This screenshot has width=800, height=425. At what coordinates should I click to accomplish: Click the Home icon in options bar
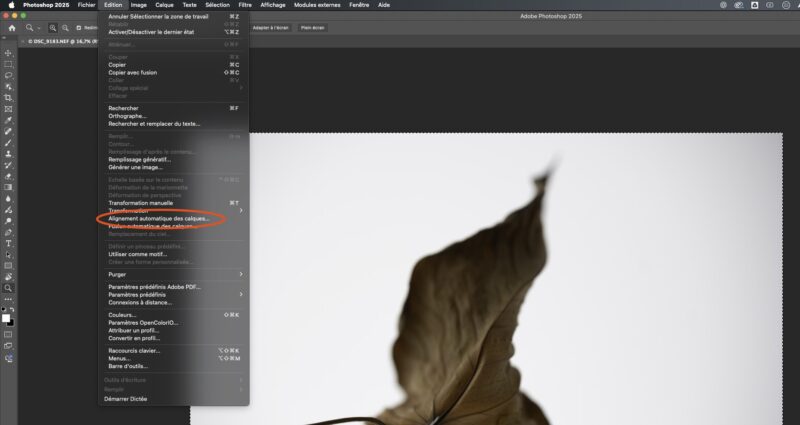click(12, 28)
